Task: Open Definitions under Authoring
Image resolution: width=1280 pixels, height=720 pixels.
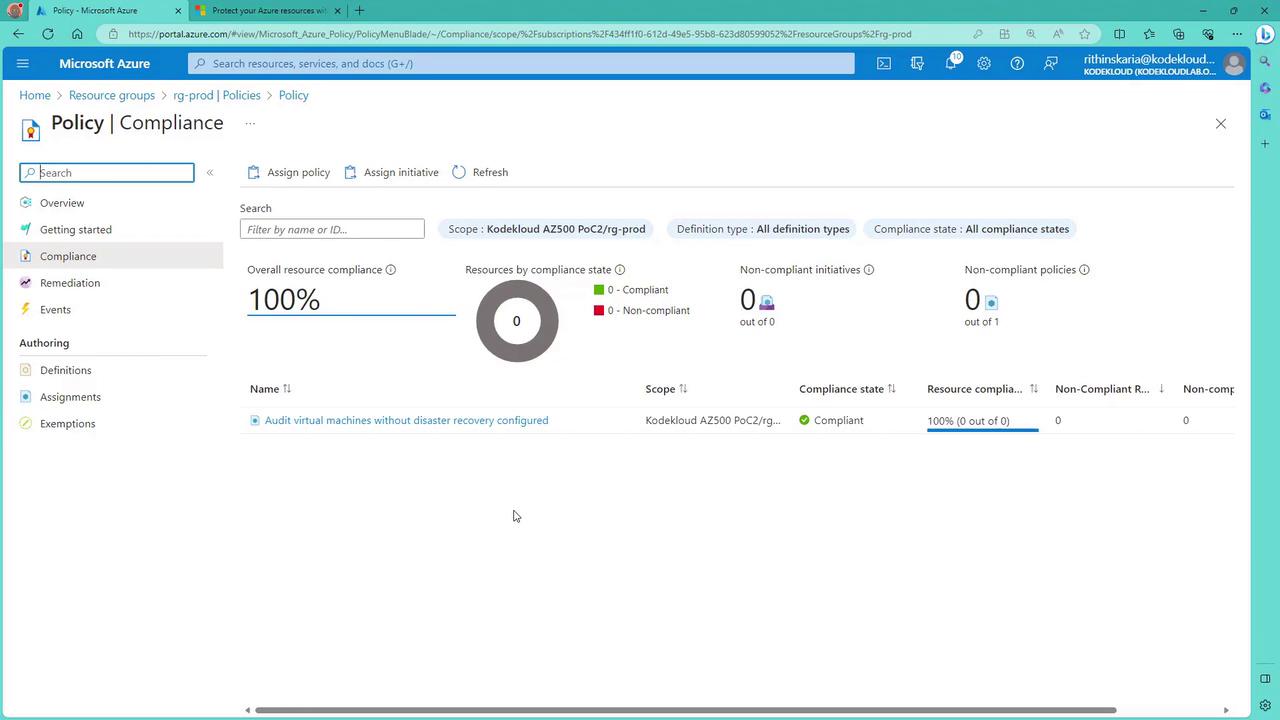Action: (x=65, y=370)
